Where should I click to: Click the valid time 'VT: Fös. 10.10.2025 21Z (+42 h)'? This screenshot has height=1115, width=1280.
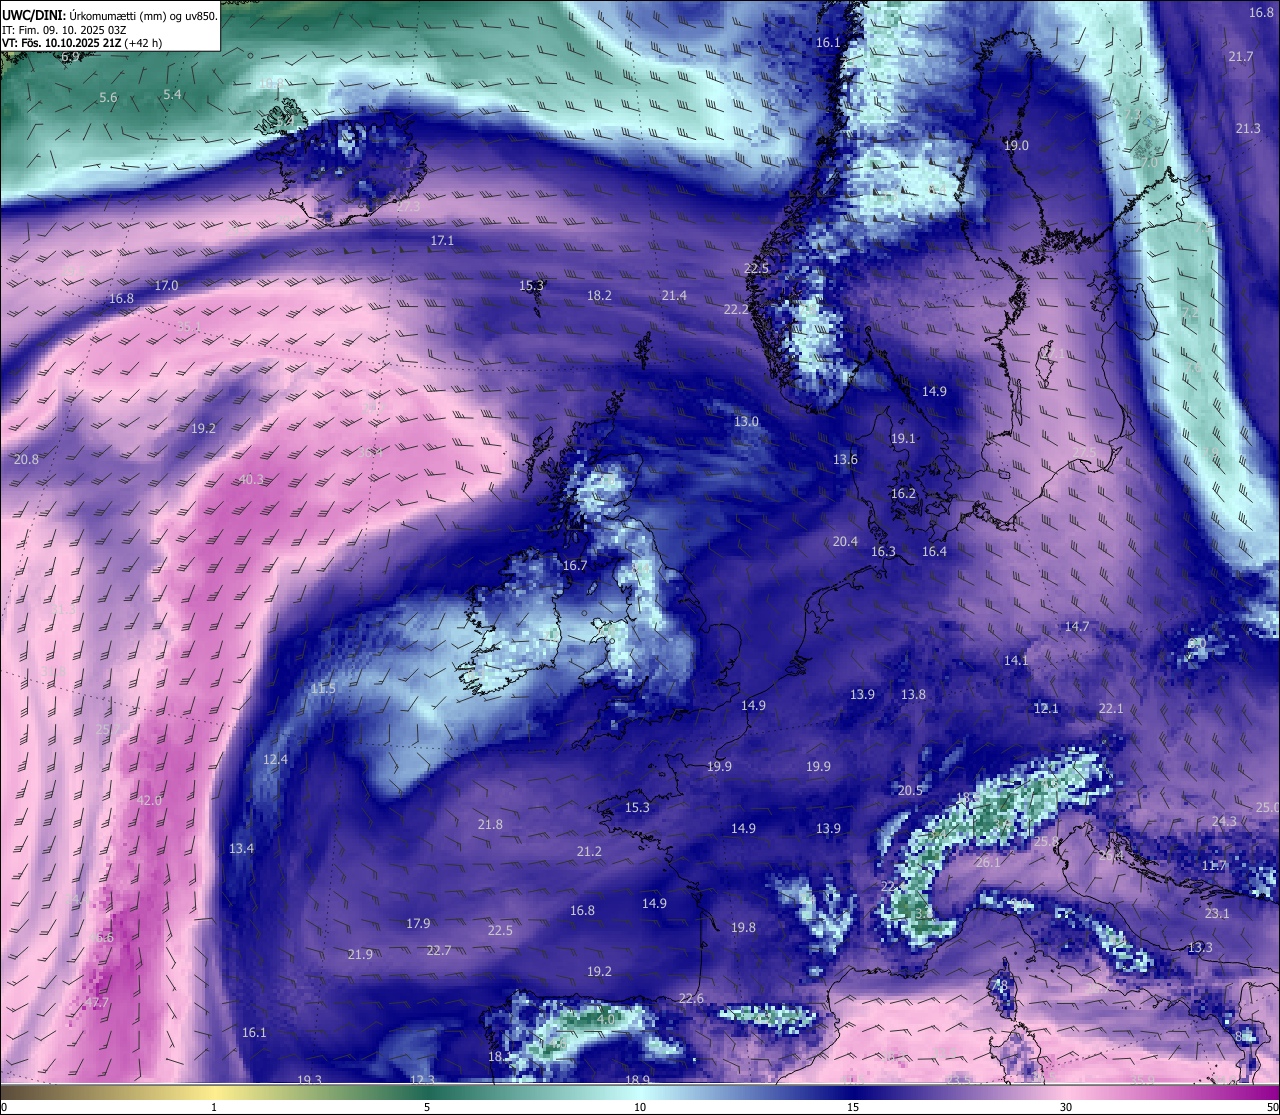click(x=82, y=43)
